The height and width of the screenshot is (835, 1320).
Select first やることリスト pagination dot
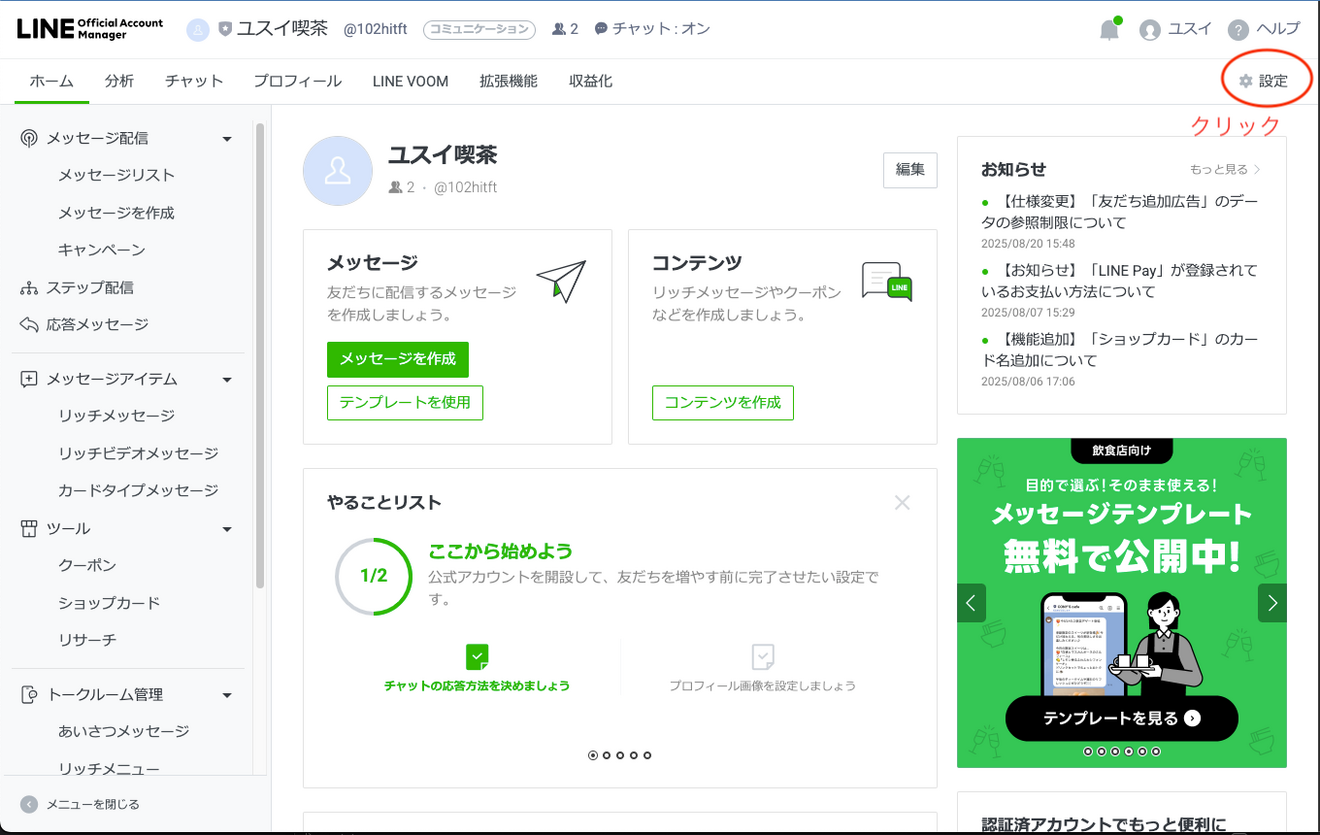[x=593, y=755]
